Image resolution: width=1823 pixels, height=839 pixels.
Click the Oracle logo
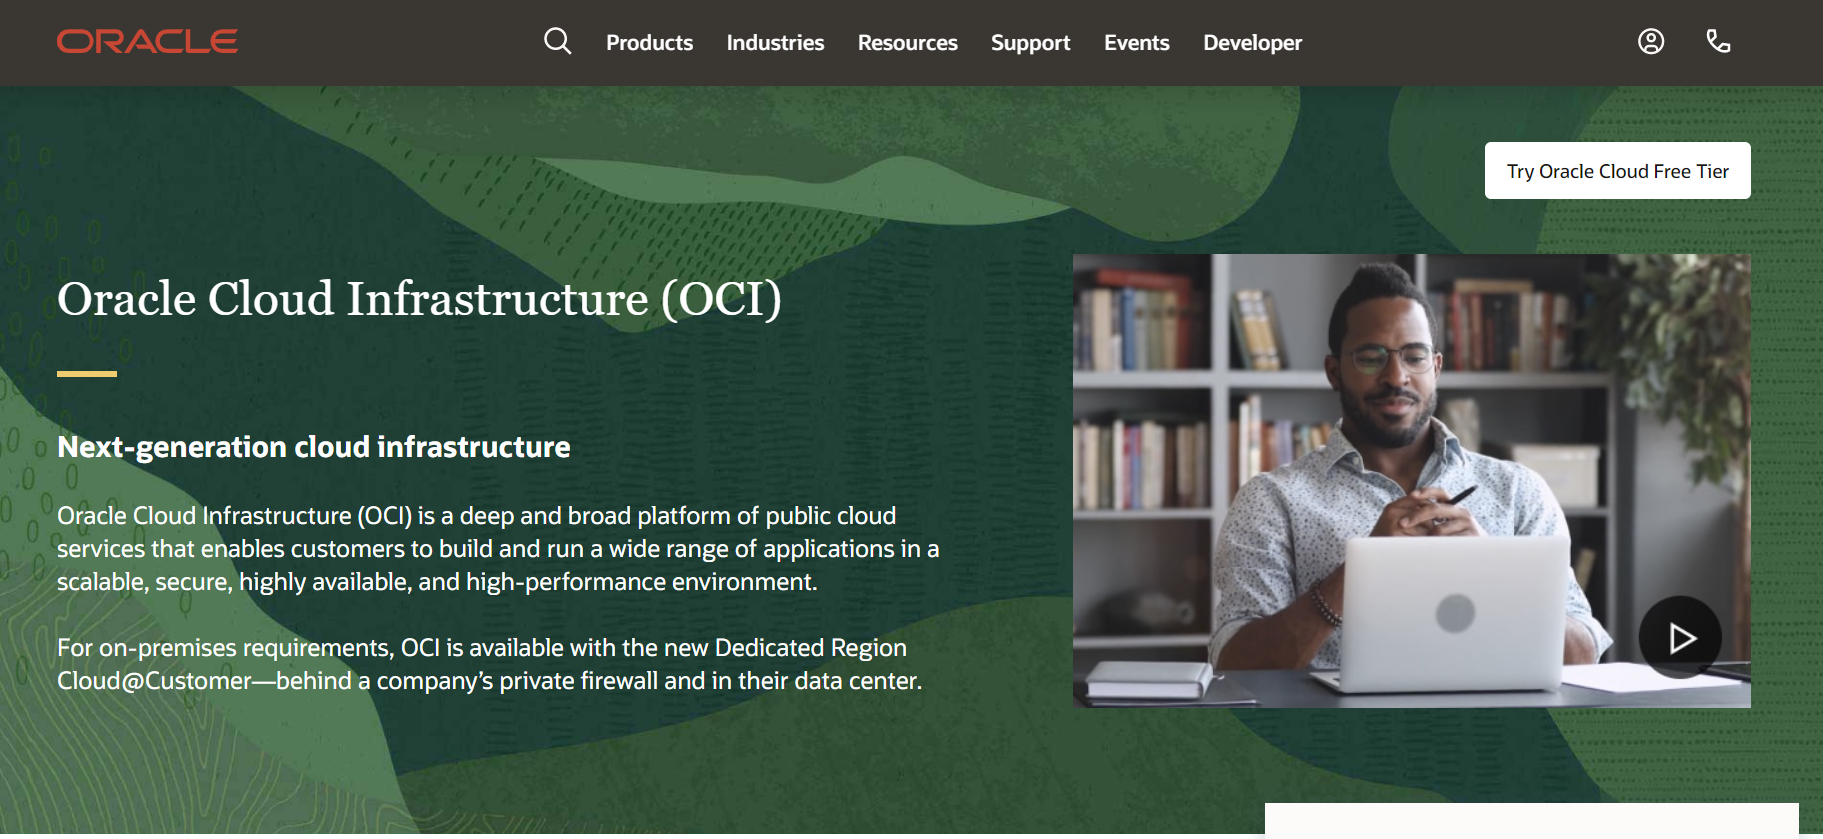click(x=147, y=41)
